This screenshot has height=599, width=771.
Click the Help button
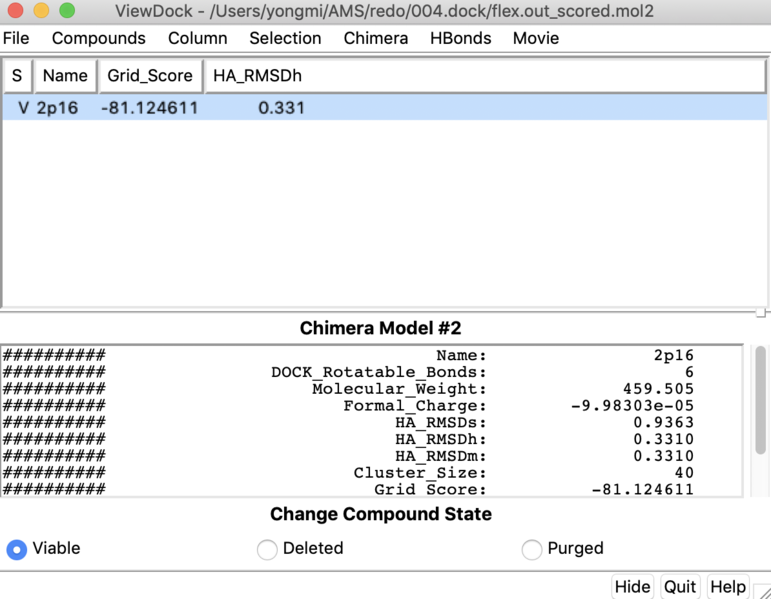[728, 587]
